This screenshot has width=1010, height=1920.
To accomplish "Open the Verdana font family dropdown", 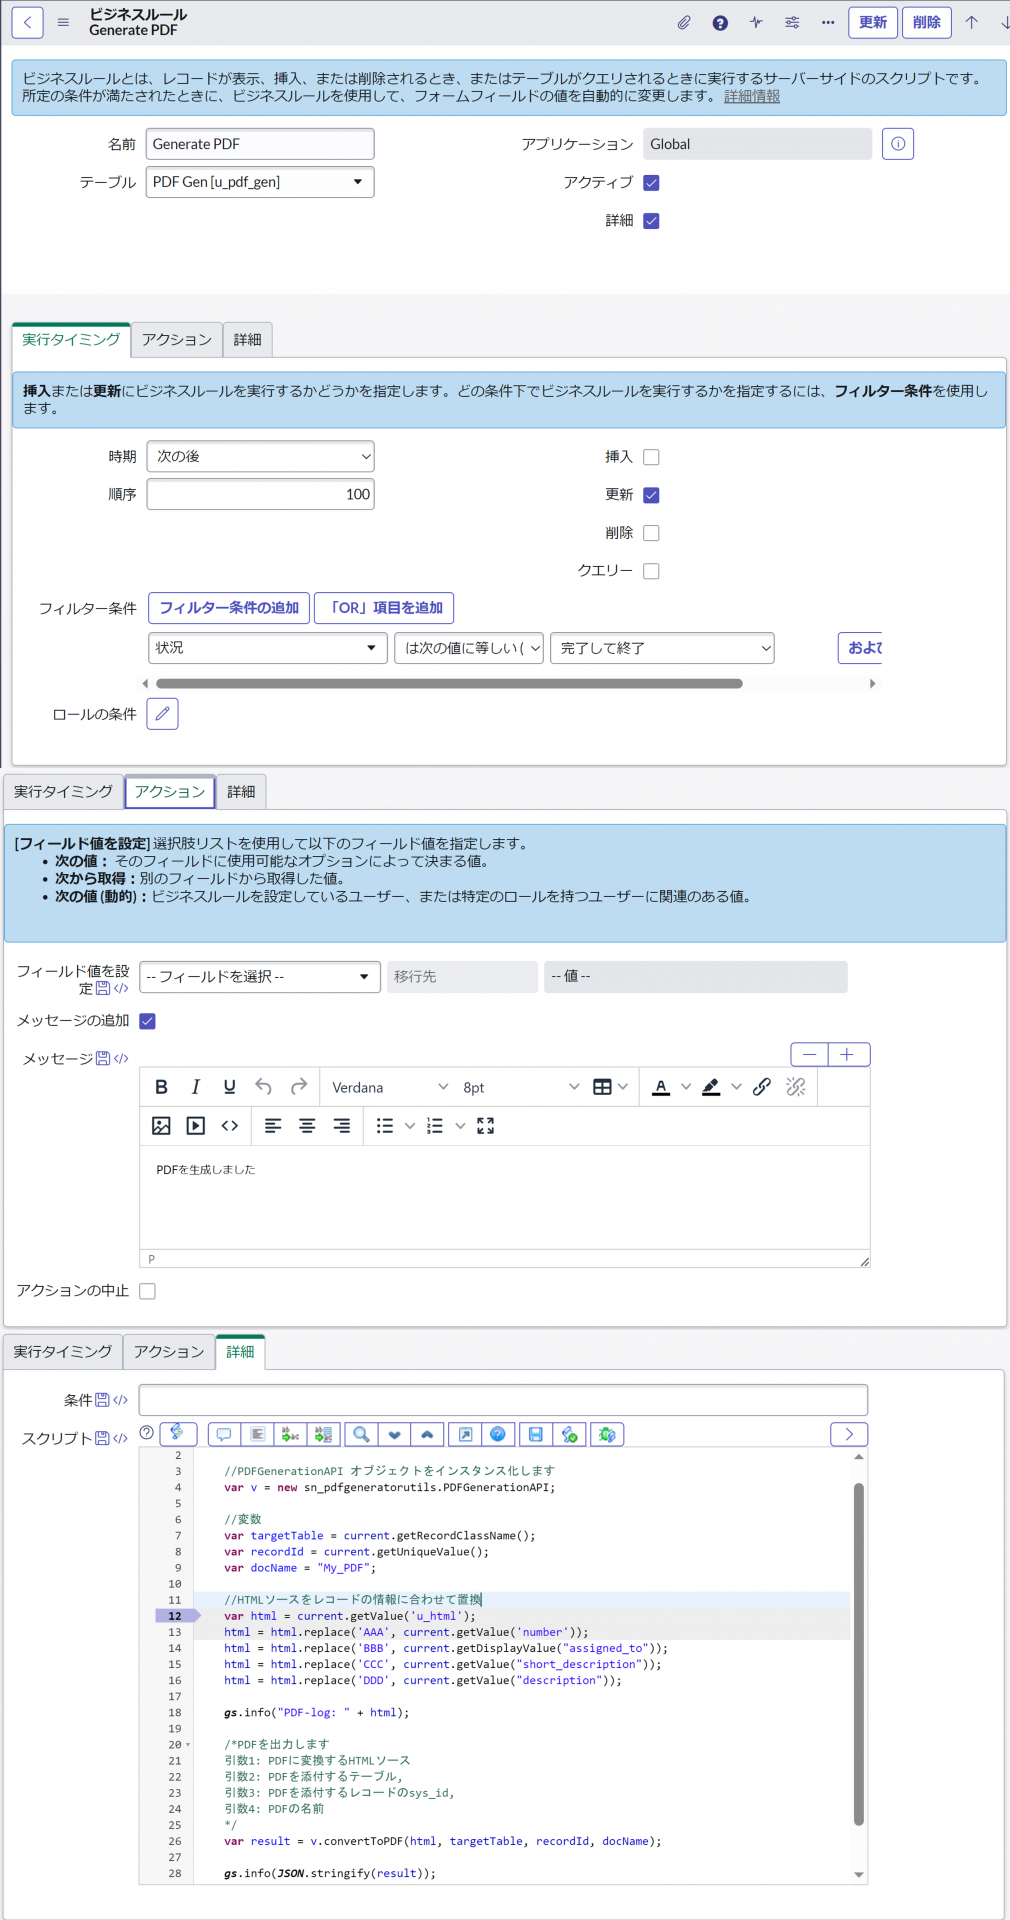I will 390,1087.
